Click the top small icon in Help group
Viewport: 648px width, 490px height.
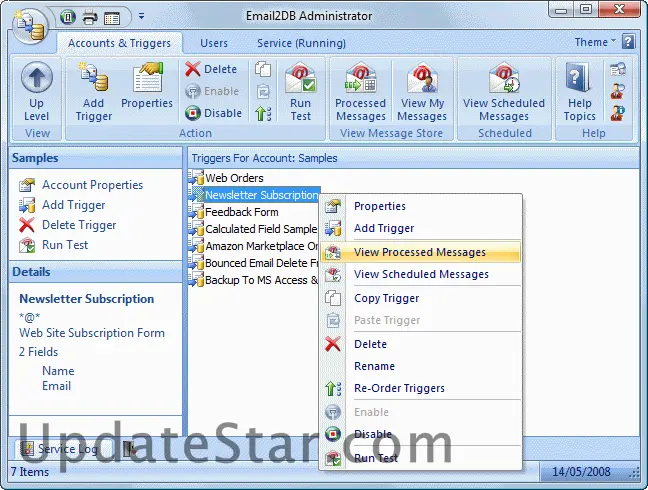tap(618, 69)
